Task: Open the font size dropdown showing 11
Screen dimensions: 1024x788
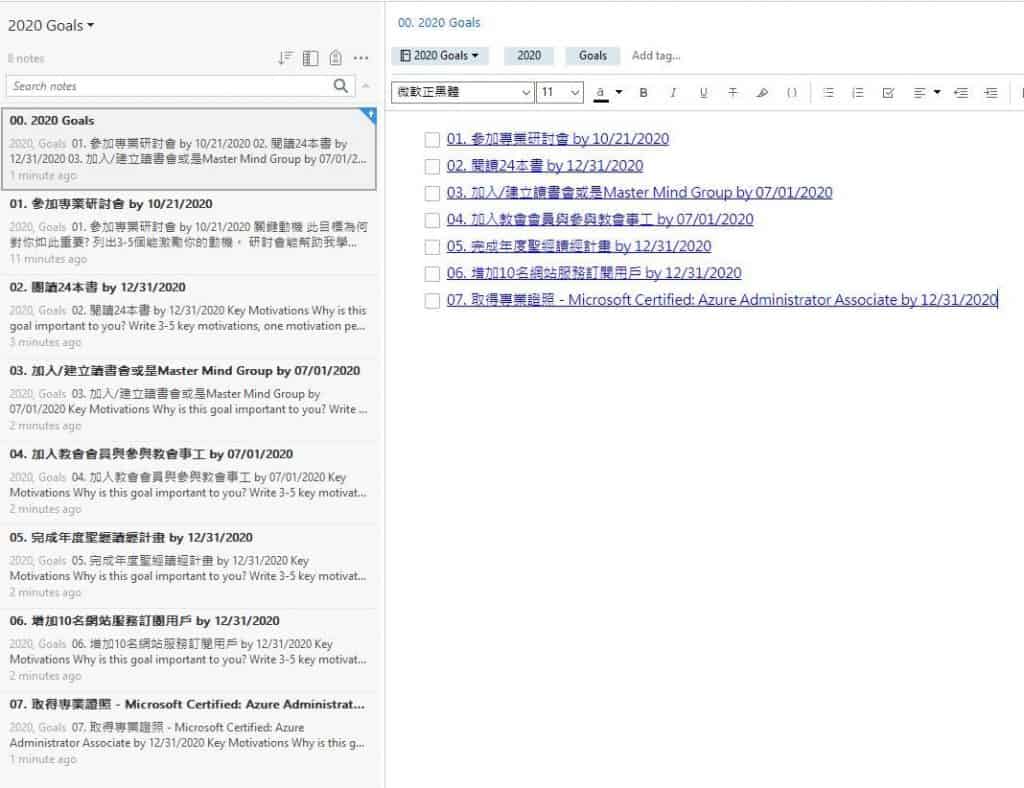Action: coord(560,93)
